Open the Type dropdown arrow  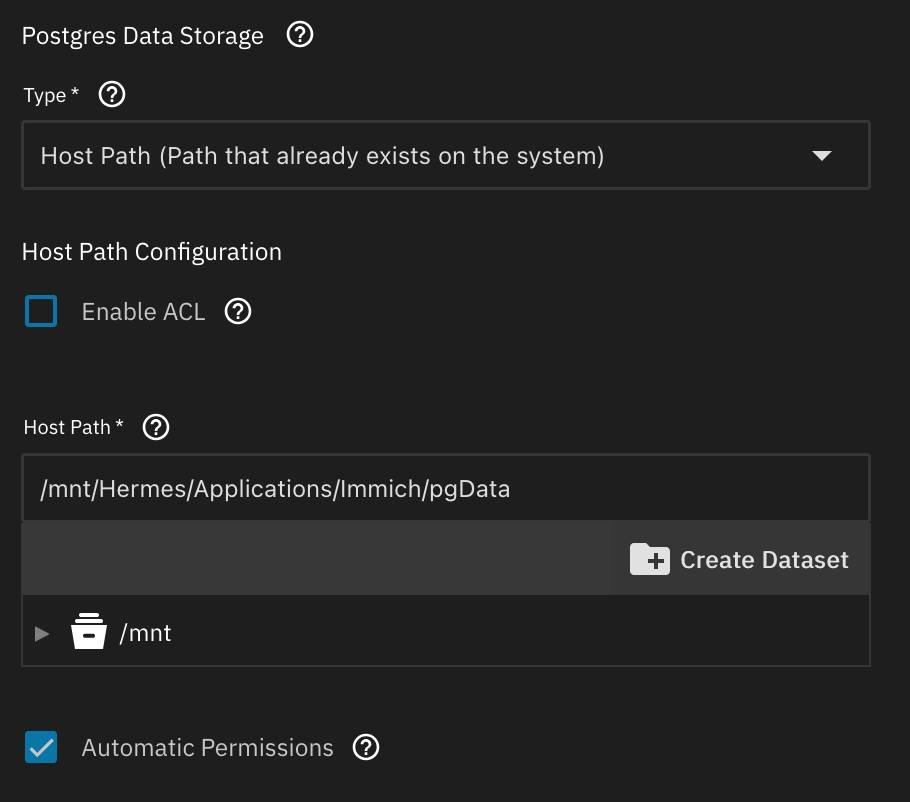[x=821, y=156]
